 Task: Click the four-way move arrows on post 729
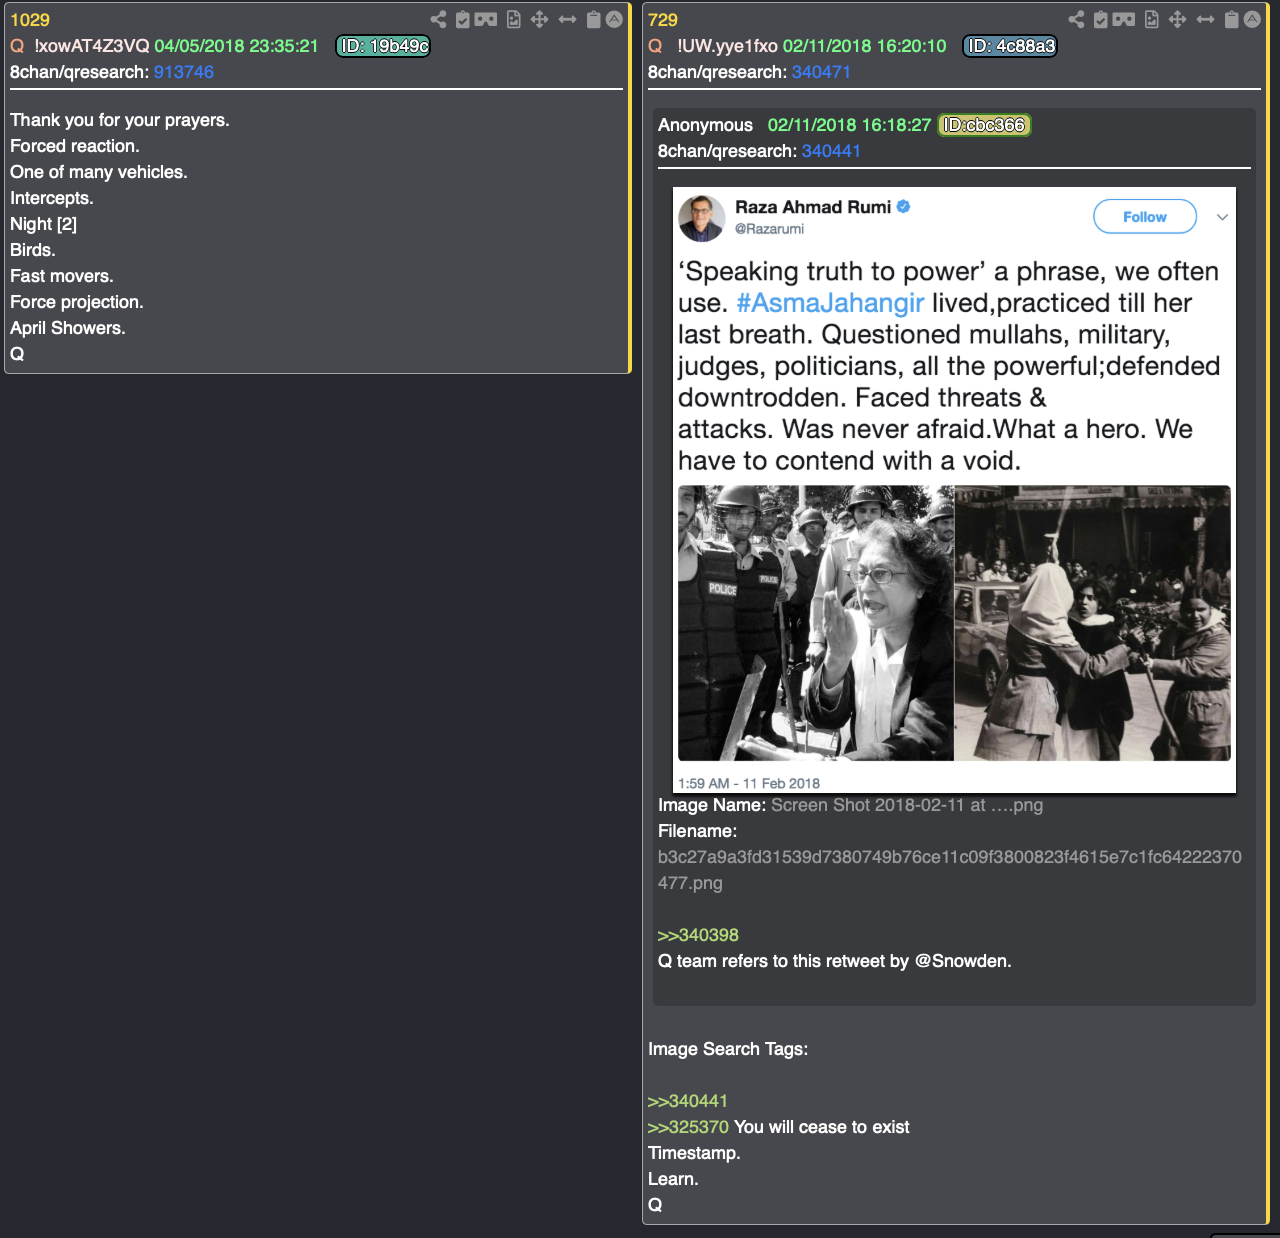(x=1178, y=19)
